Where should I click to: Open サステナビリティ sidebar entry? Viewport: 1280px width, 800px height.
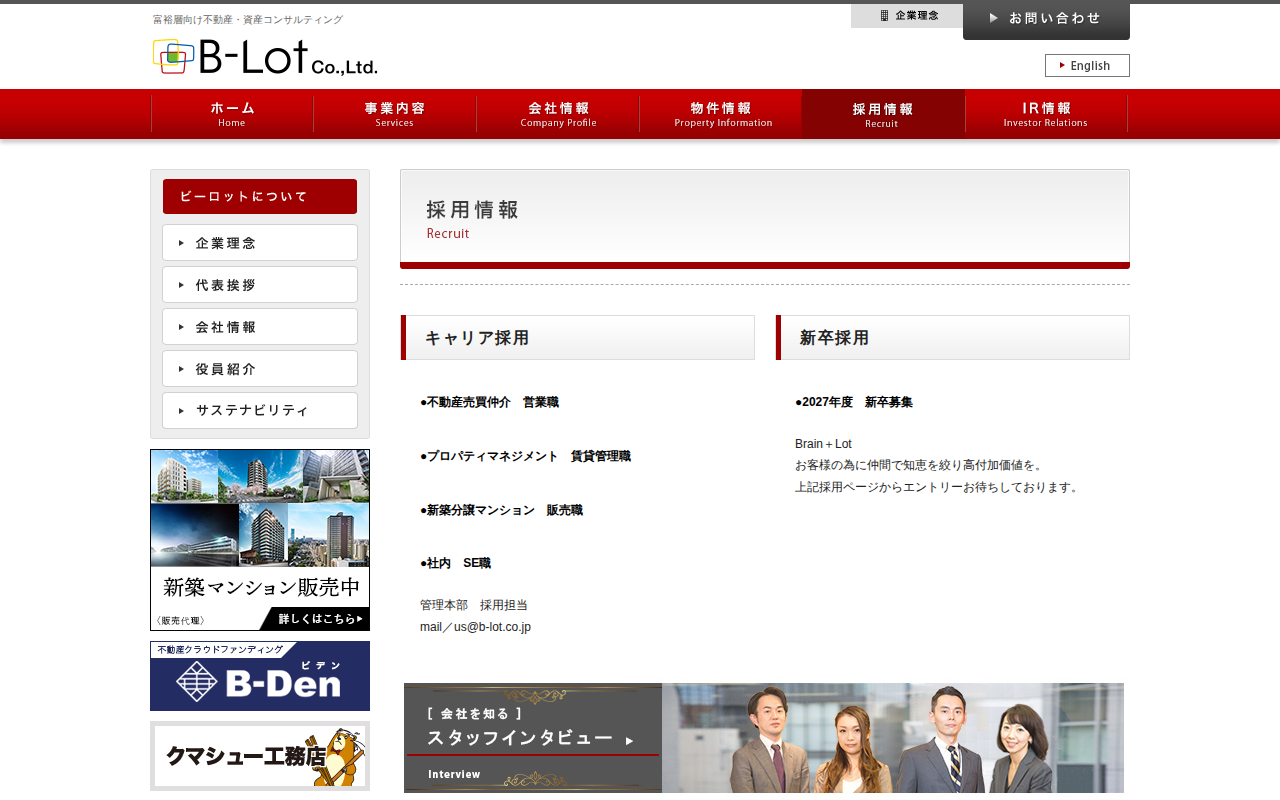[x=260, y=411]
